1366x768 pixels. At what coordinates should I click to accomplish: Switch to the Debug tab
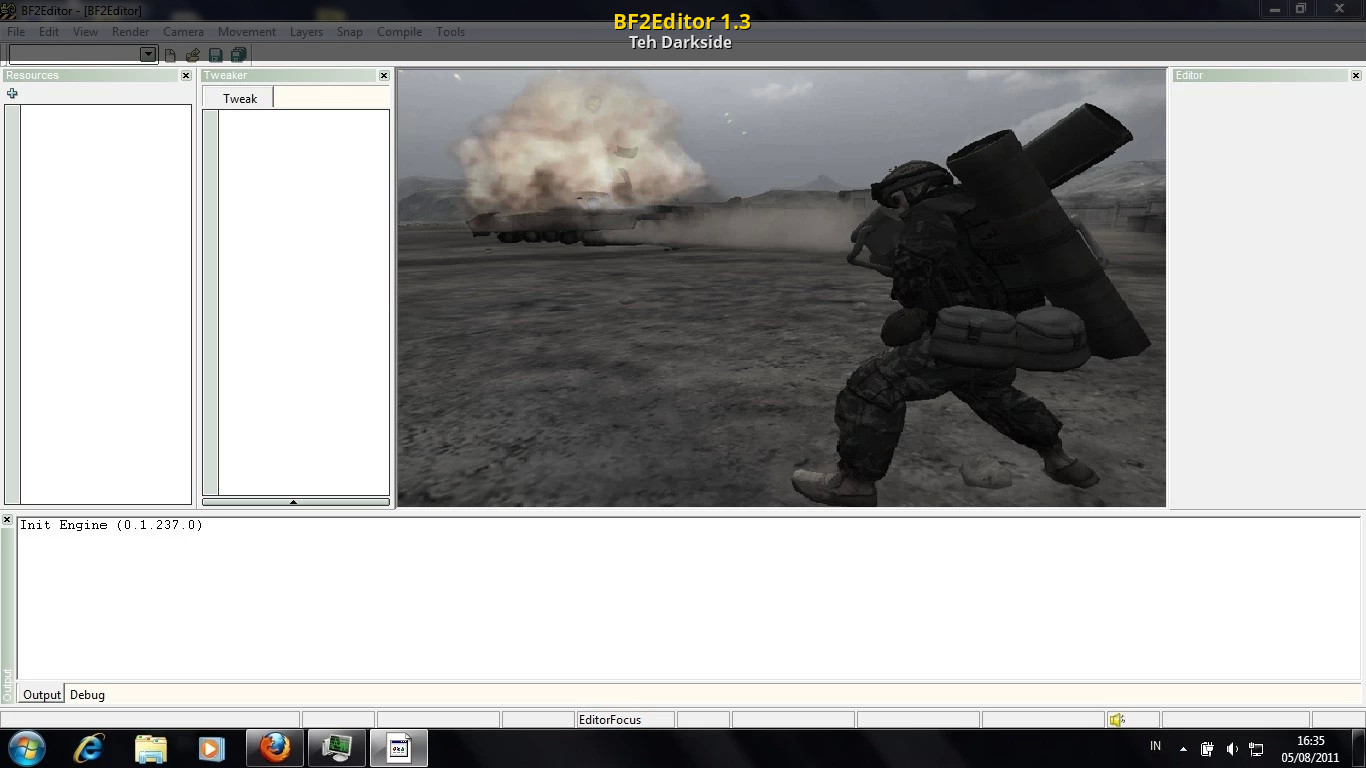coord(87,694)
